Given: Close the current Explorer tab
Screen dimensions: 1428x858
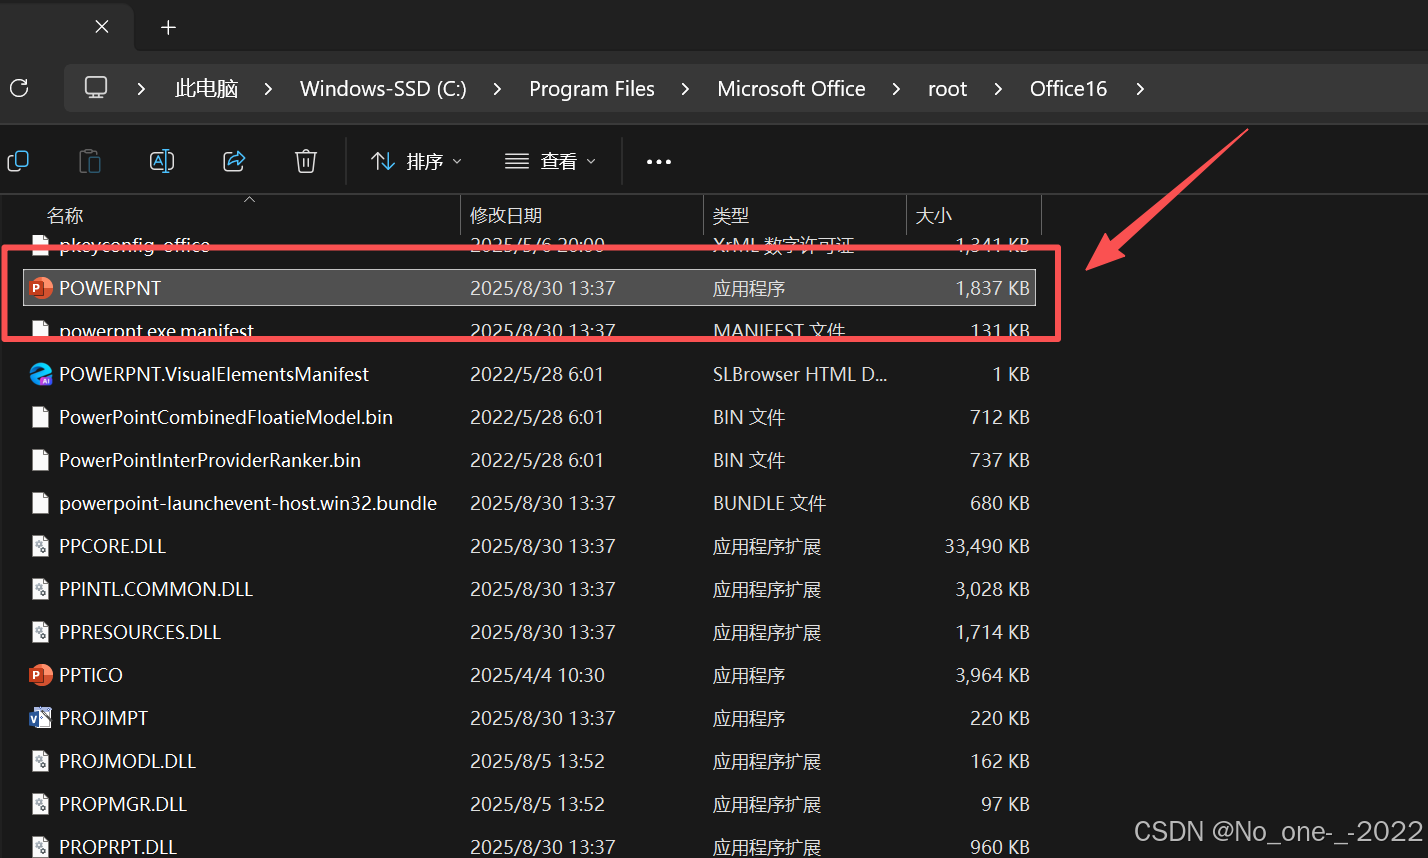Looking at the screenshot, I should point(102,27).
